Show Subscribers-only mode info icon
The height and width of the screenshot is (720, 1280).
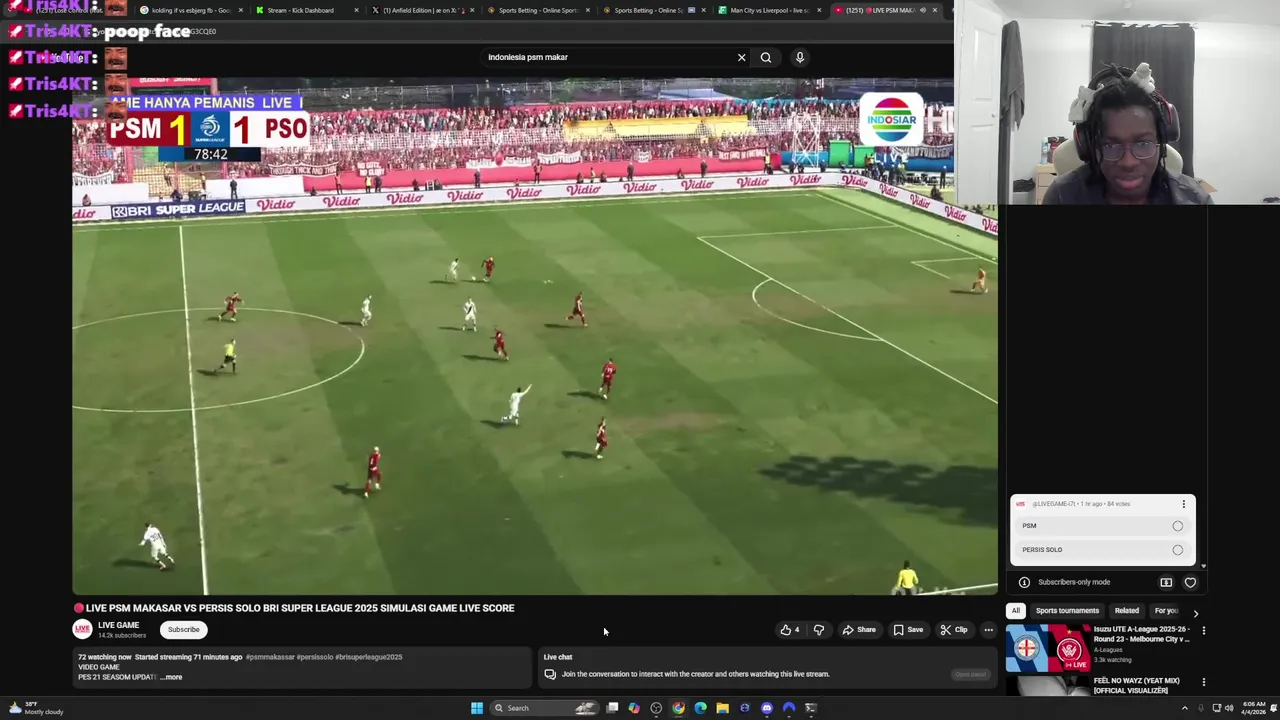[1024, 582]
